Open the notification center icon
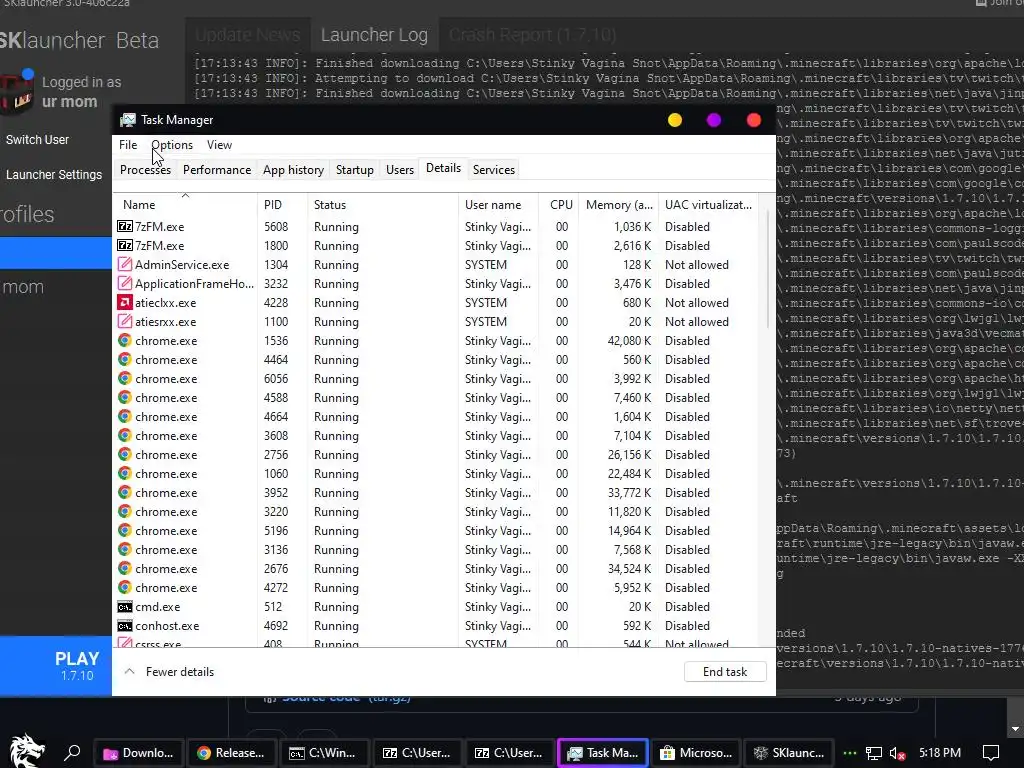The width and height of the screenshot is (1024, 768). (x=991, y=754)
